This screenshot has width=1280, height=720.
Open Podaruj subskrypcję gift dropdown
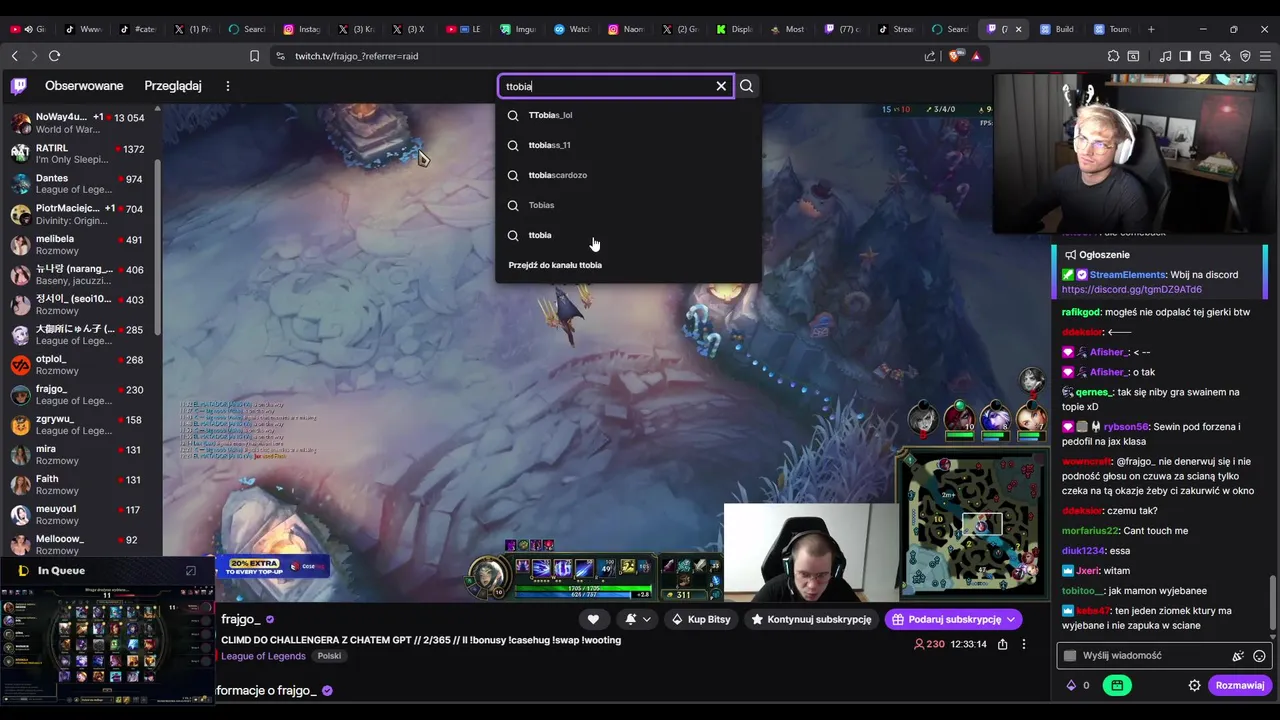pyautogui.click(x=953, y=619)
